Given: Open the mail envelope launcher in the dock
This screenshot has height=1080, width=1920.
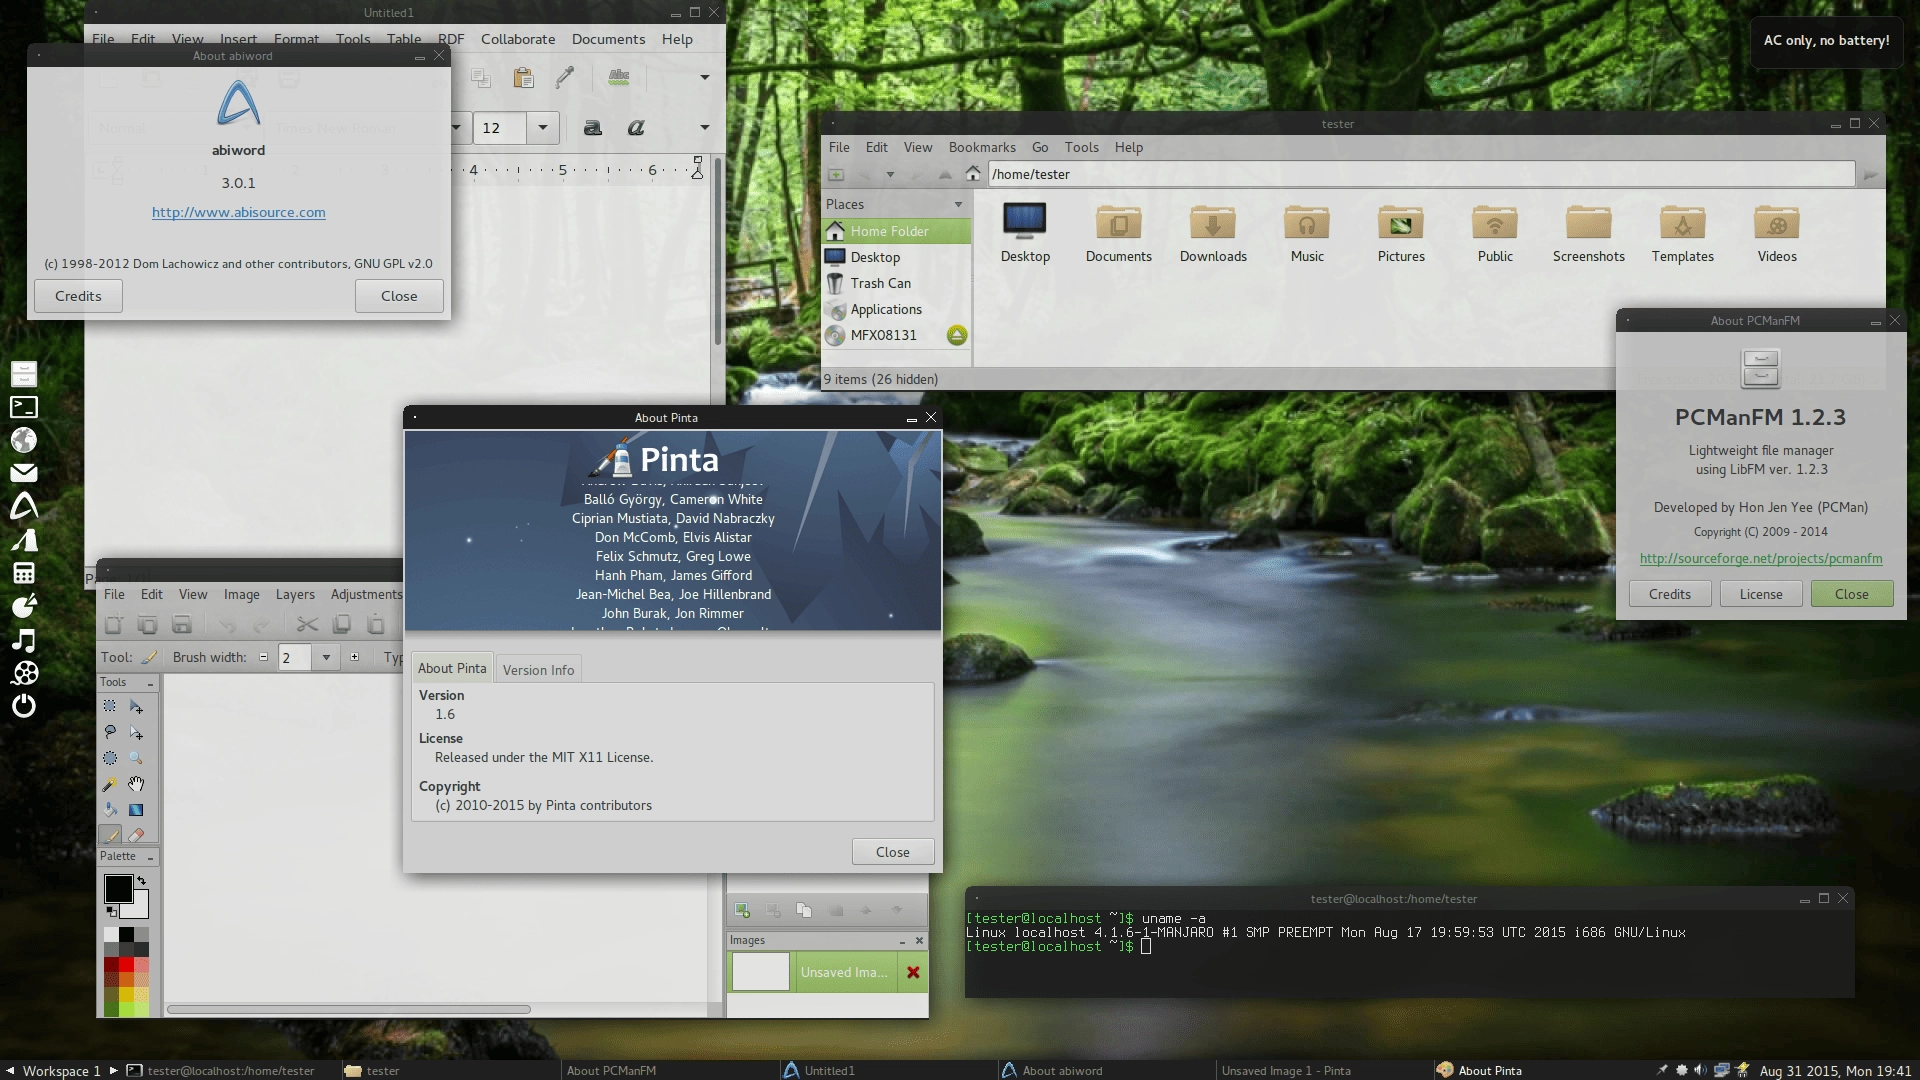Looking at the screenshot, I should 24,473.
